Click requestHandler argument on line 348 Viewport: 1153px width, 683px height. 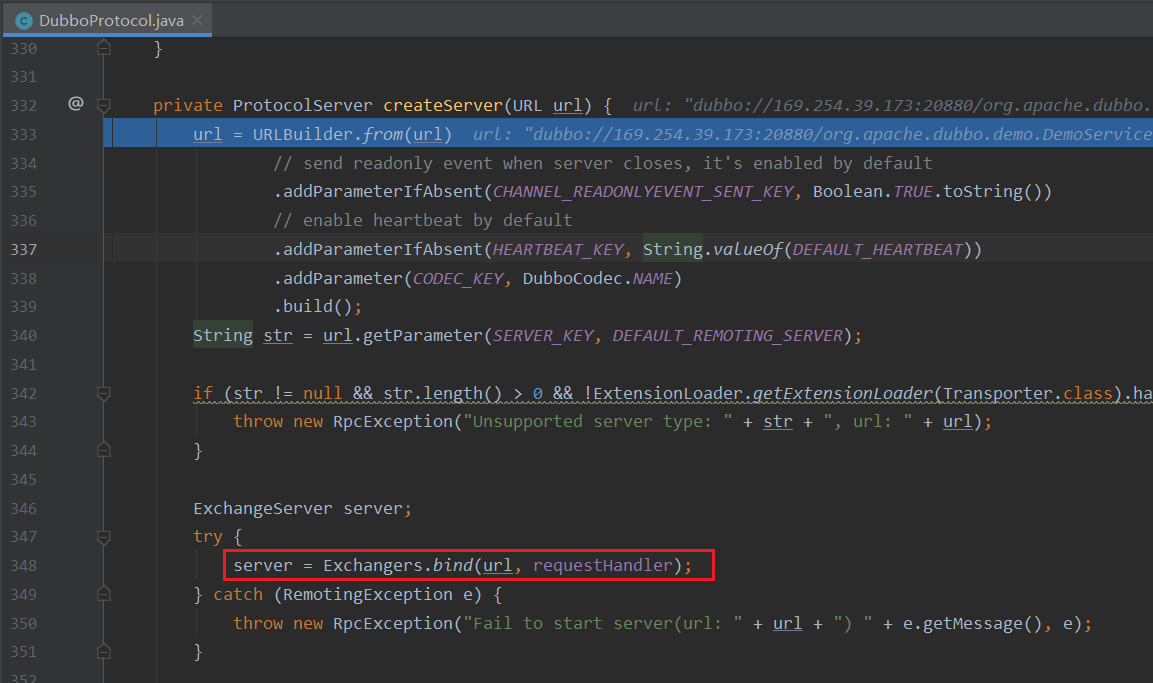click(x=603, y=566)
